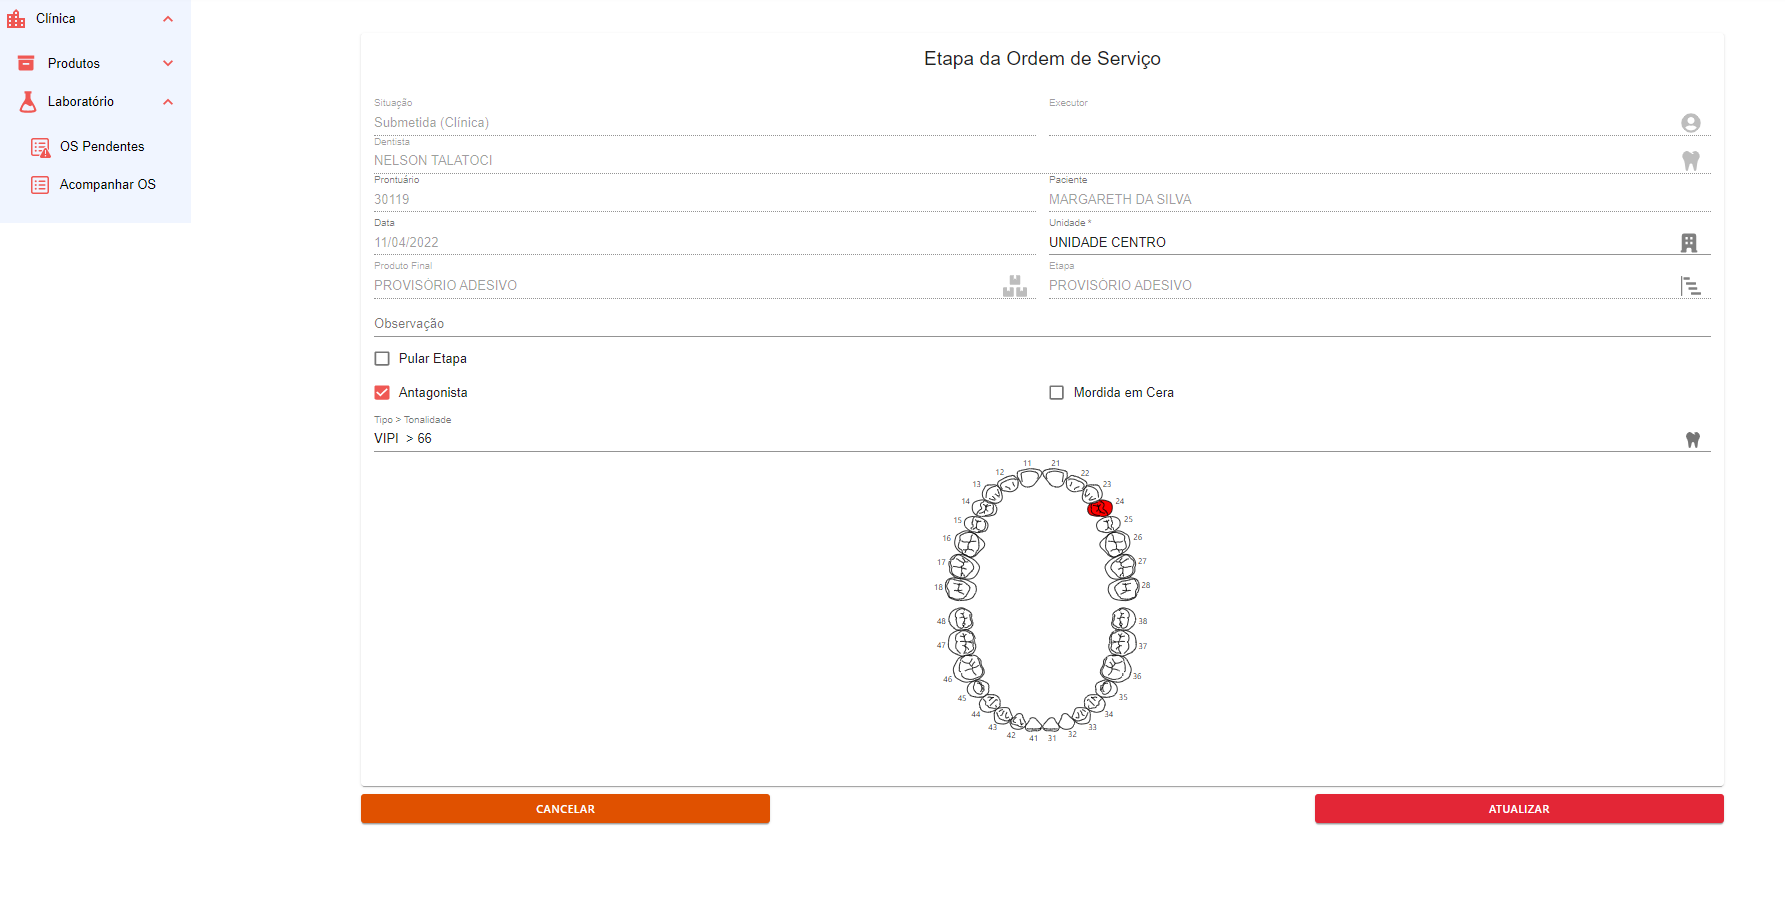Uncheck the Antagonista checkbox

(382, 393)
